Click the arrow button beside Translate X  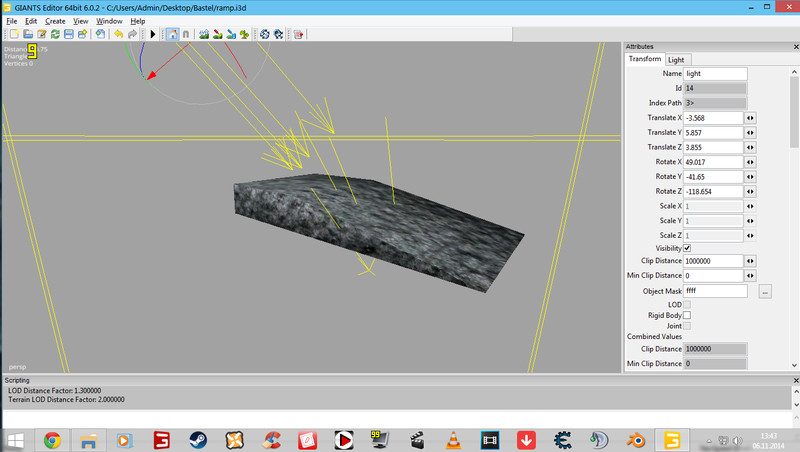750,118
